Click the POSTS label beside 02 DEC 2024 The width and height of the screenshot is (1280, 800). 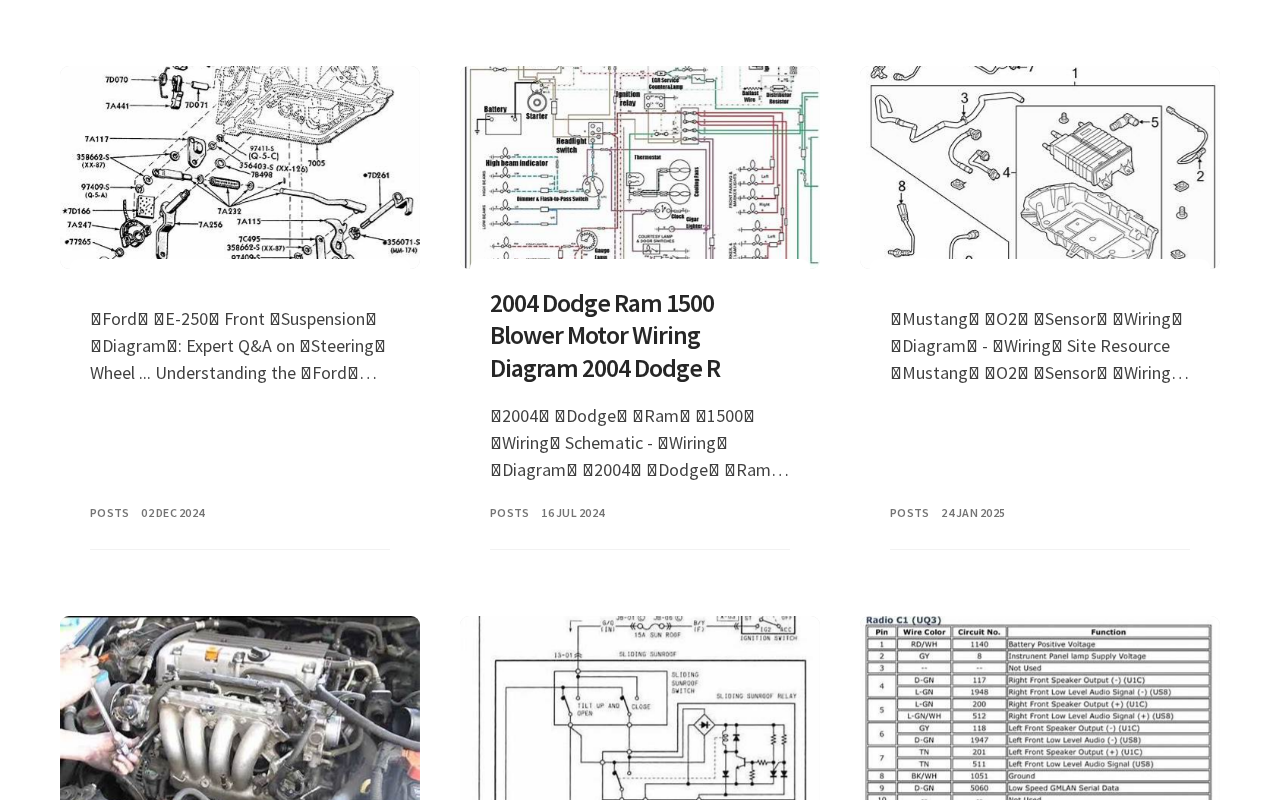click(x=109, y=512)
